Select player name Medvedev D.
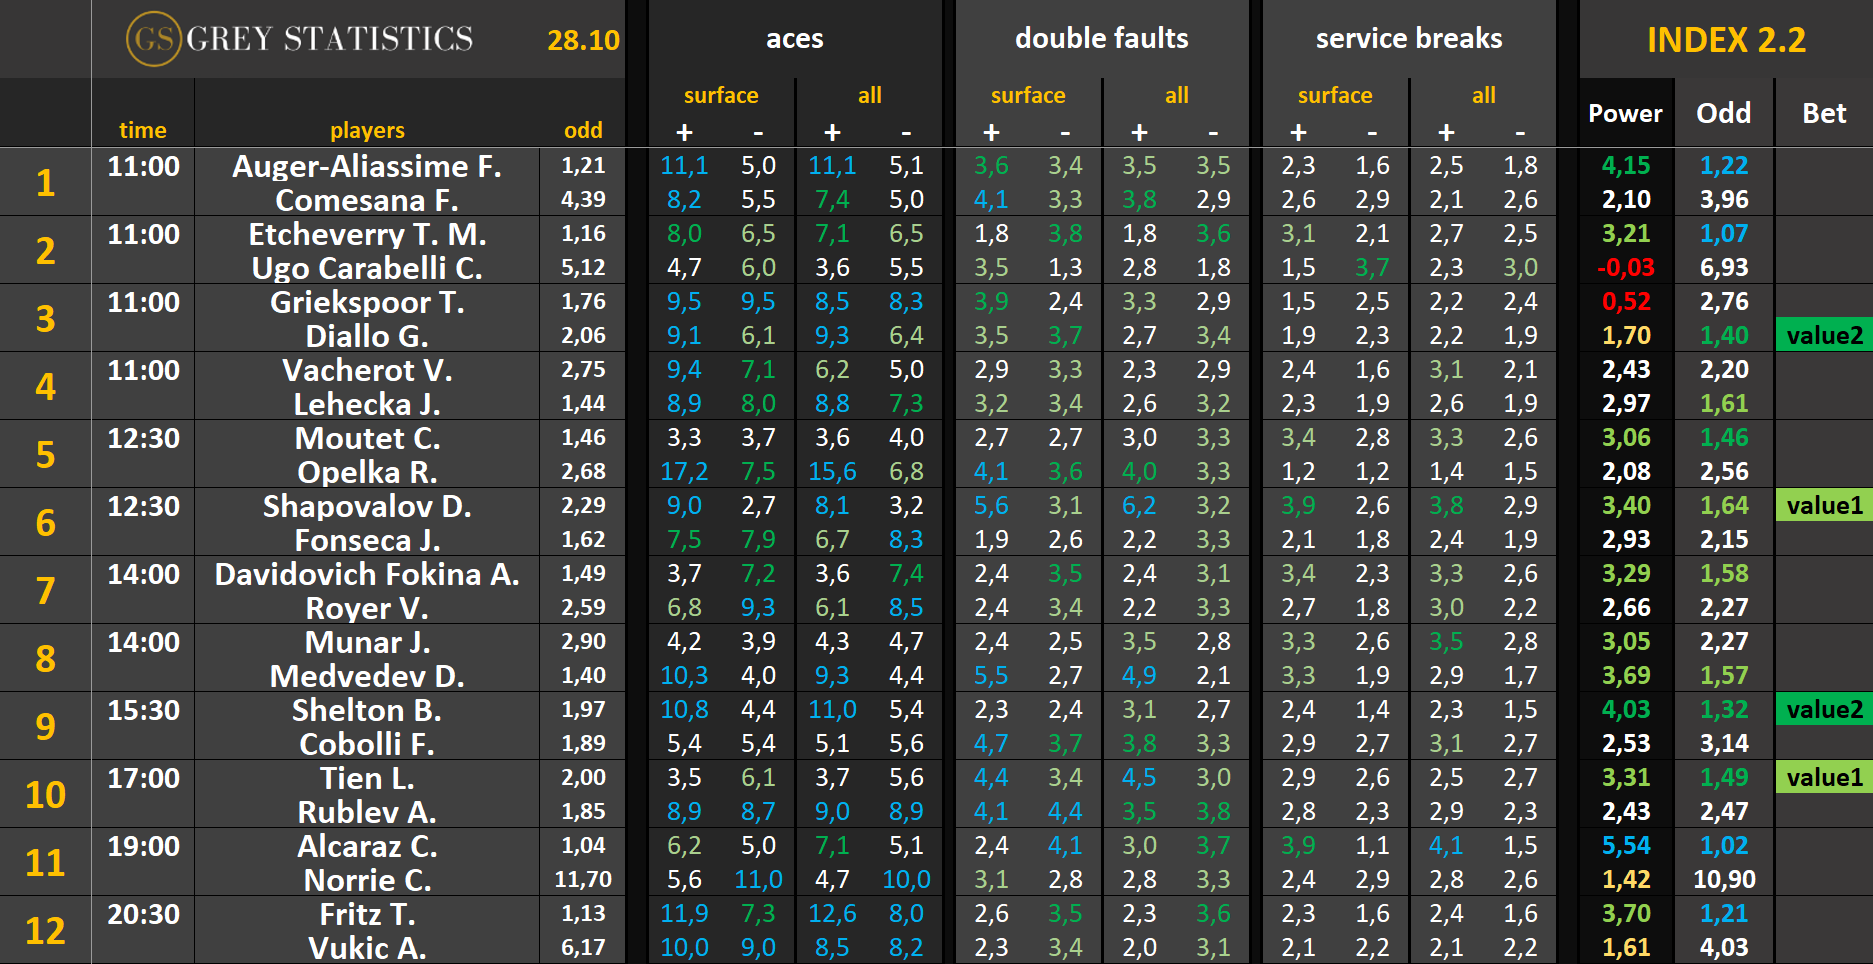Screen dimensions: 1873x964 367,676
